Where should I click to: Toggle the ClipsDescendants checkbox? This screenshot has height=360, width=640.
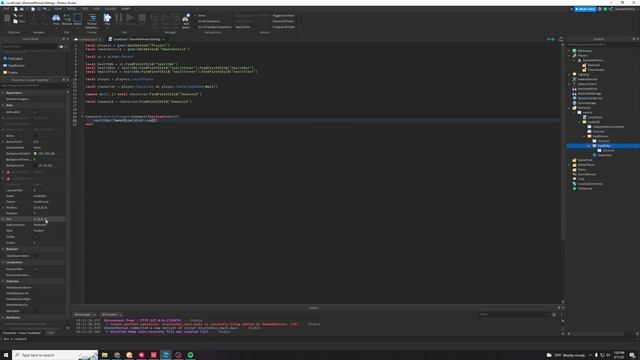(36, 256)
